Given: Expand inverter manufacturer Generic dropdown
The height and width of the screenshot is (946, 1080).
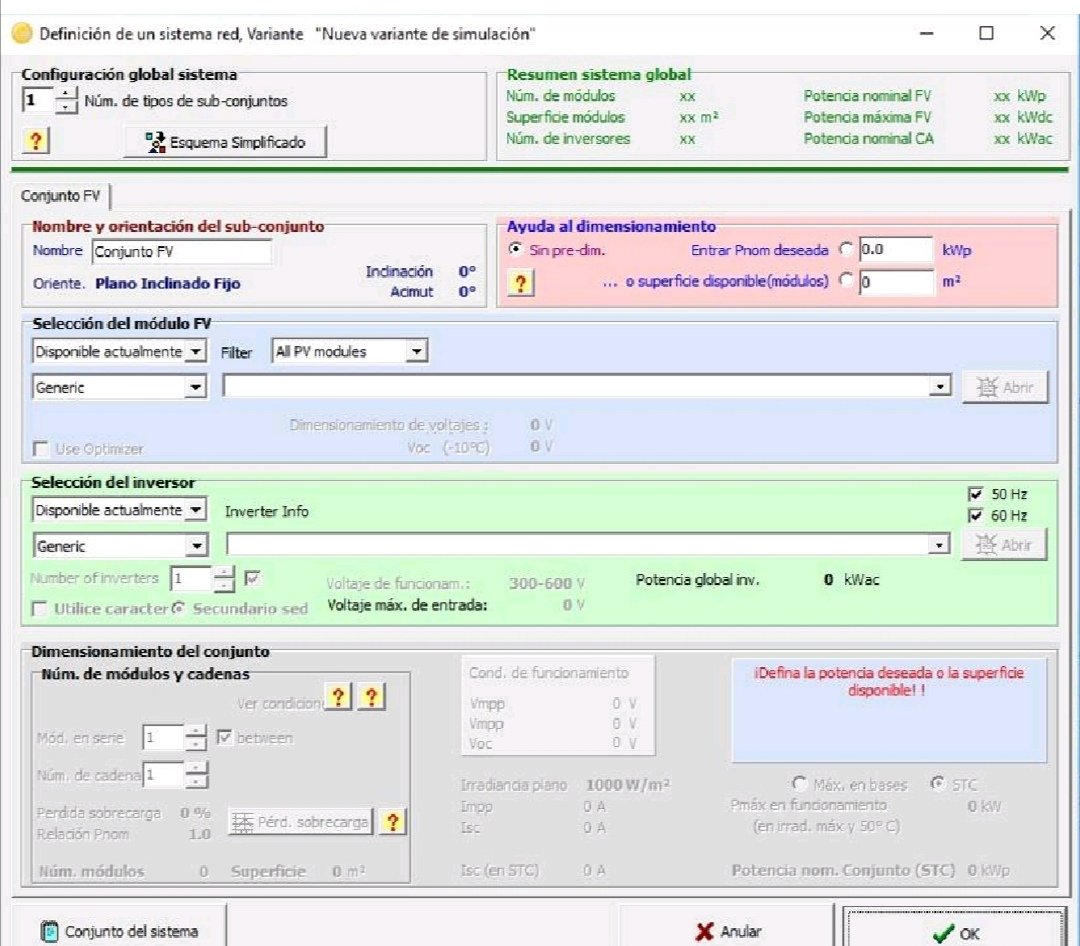Looking at the screenshot, I should point(196,546).
